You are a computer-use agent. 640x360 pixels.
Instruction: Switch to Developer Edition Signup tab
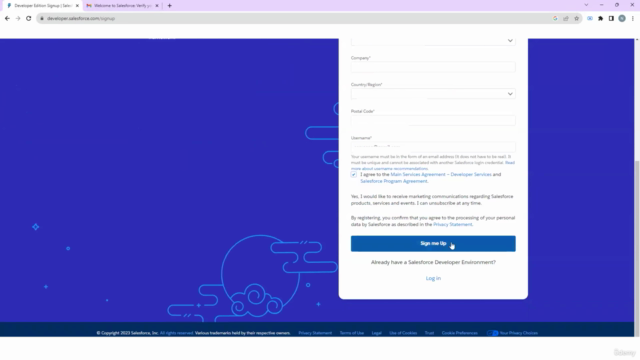(x=43, y=6)
